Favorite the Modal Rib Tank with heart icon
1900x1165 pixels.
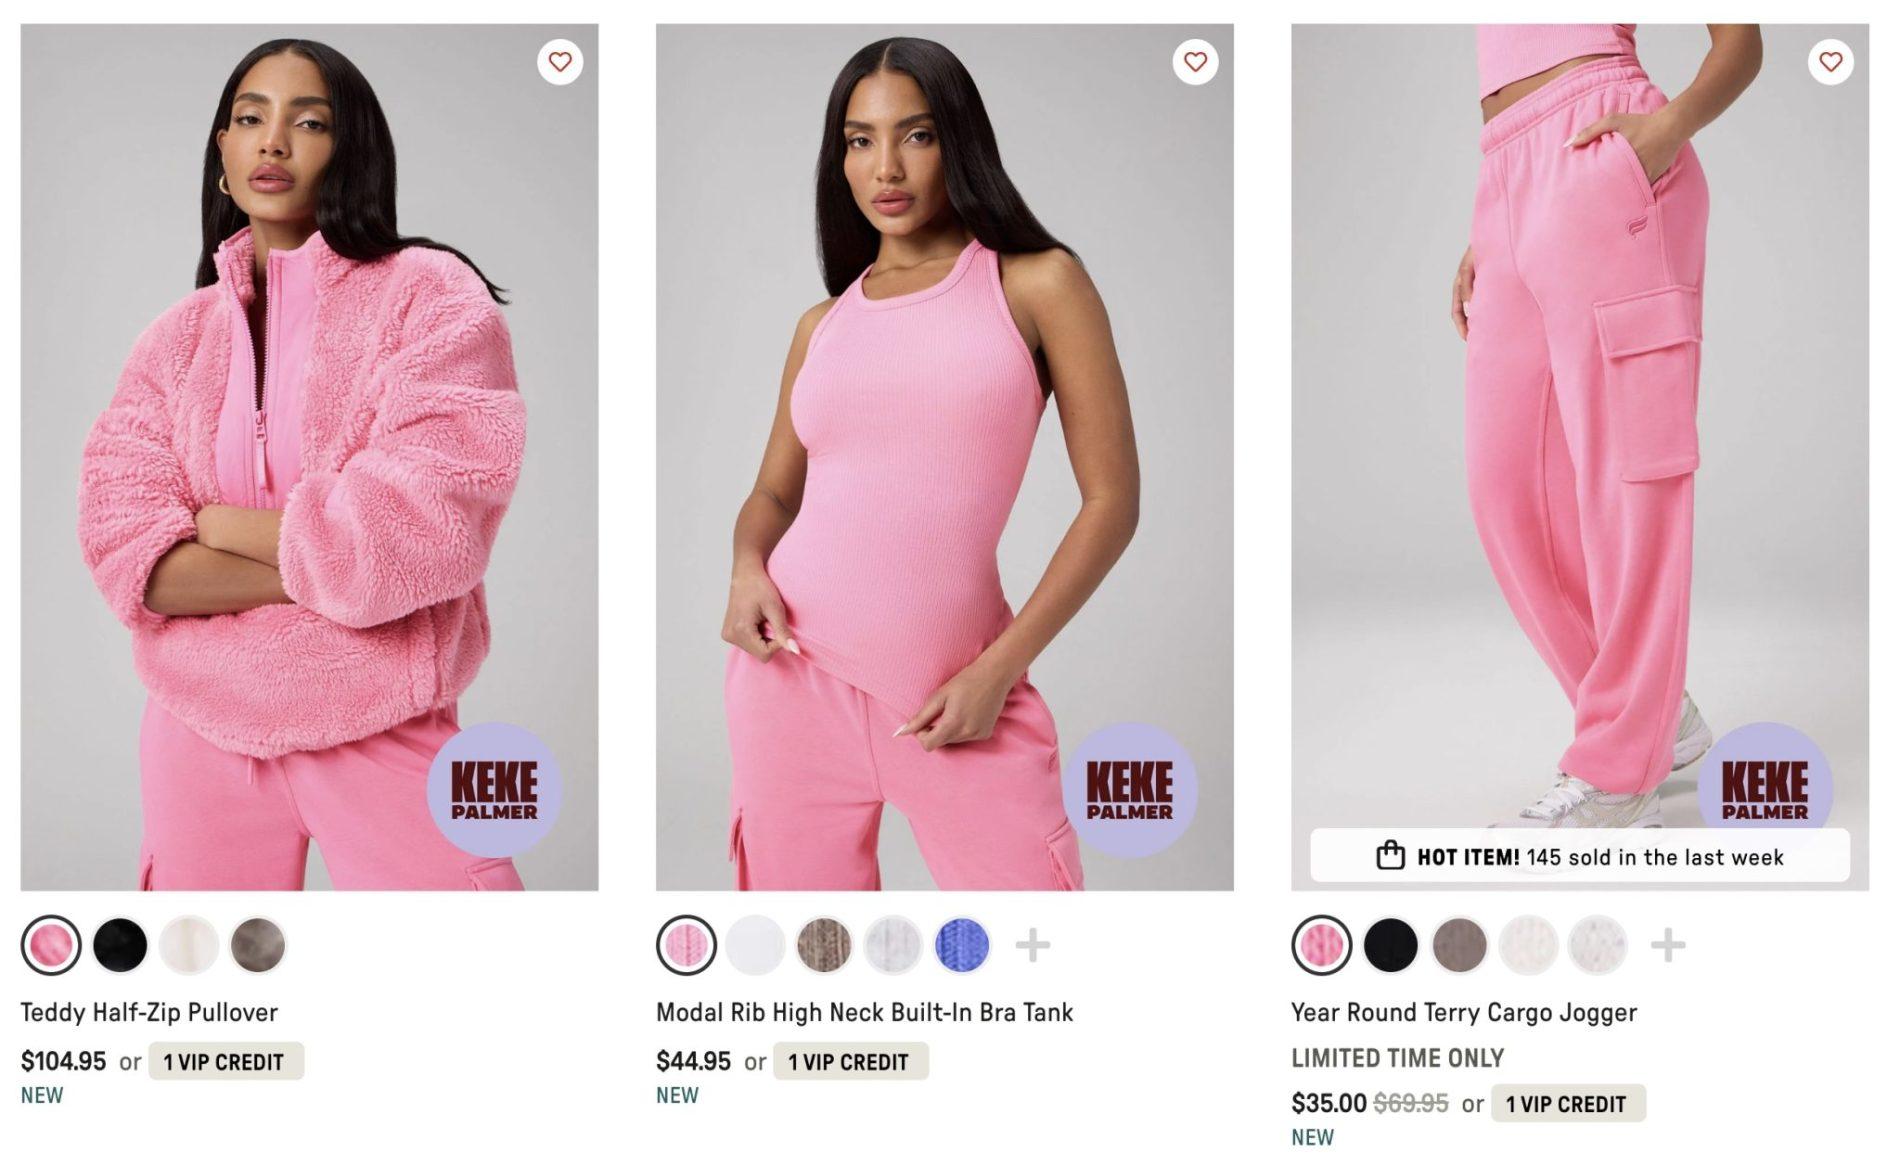1195,62
